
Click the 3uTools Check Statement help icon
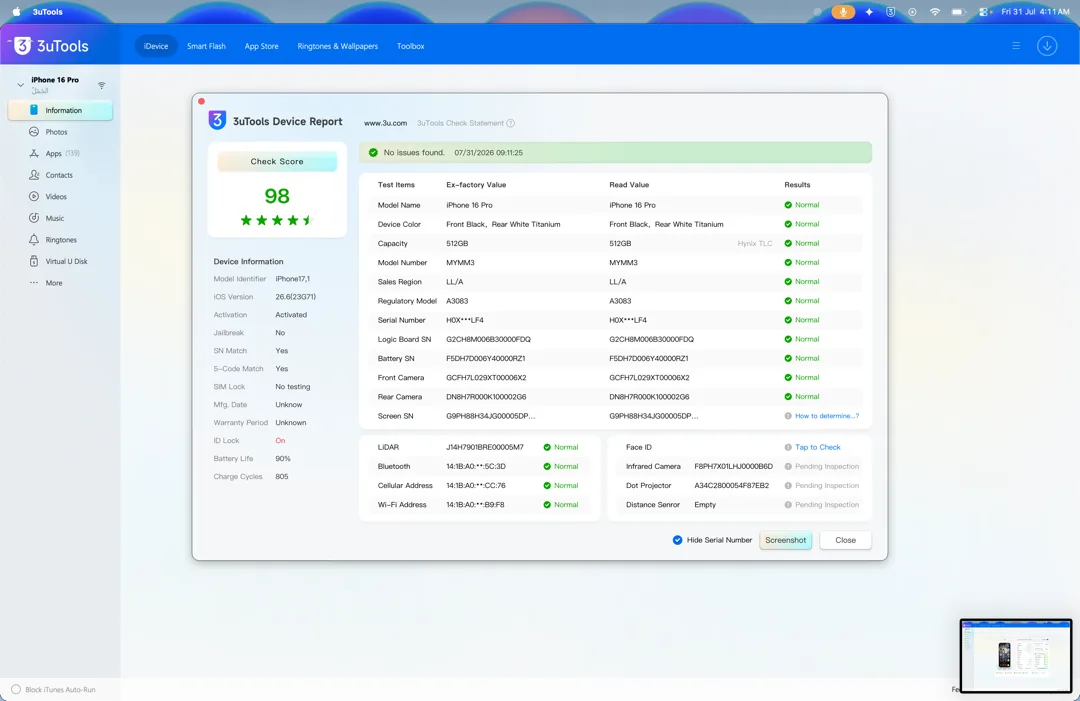point(510,123)
